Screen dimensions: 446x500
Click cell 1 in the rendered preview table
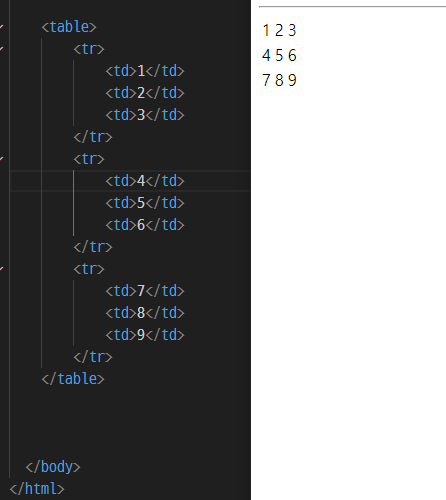266,30
